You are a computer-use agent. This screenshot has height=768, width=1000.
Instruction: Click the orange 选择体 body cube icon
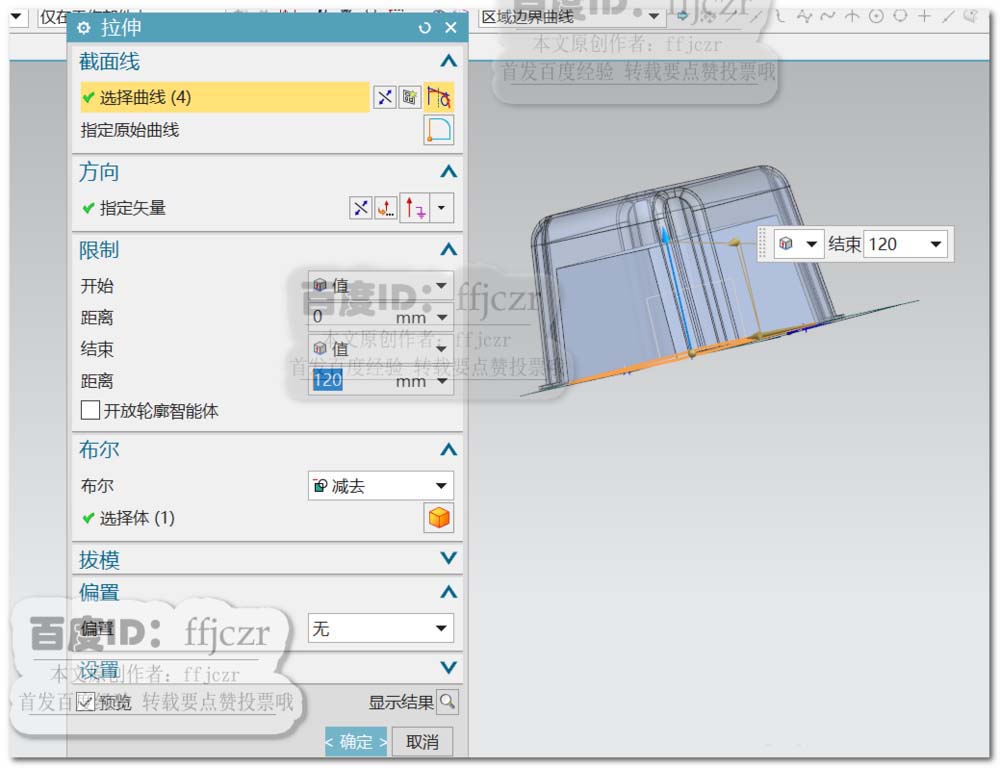click(x=439, y=518)
